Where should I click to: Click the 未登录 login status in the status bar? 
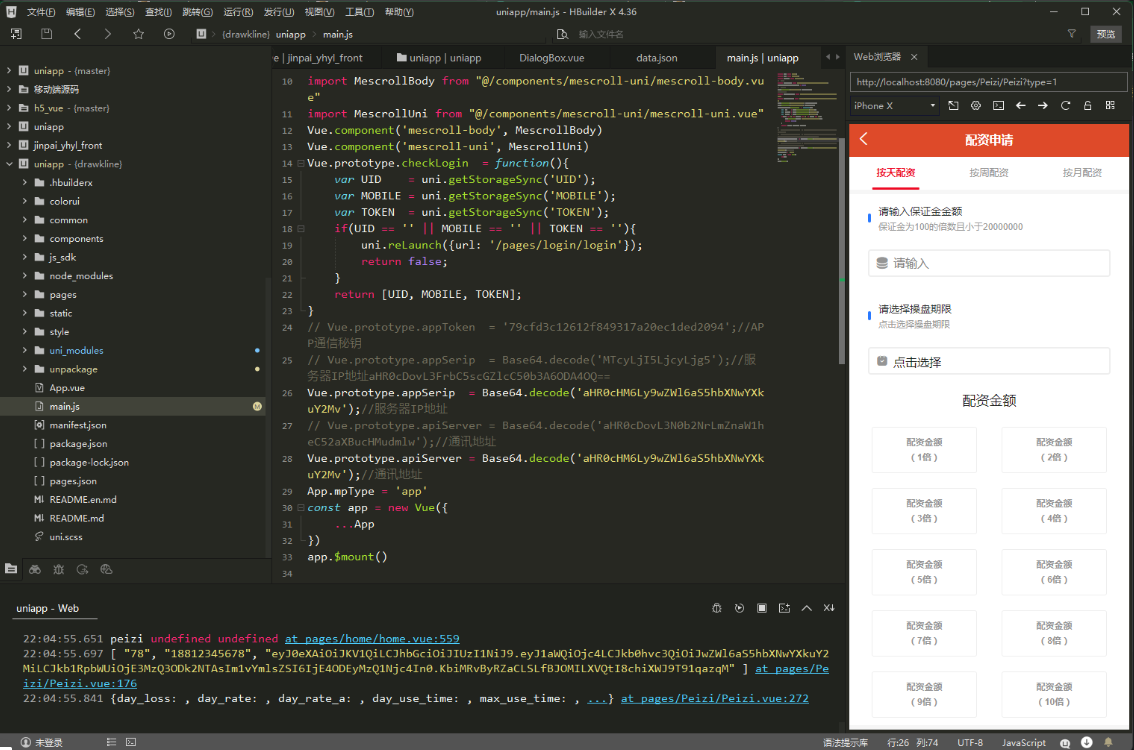pos(42,743)
